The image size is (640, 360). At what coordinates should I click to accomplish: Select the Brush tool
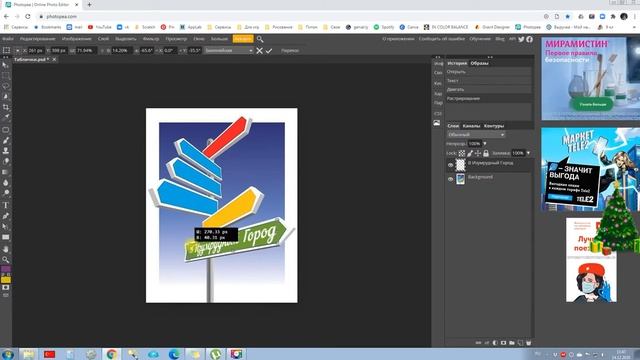pos(6,140)
